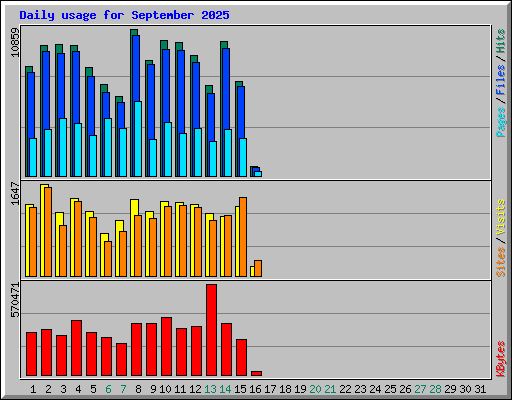
Task: Click the tall red KBytes bar for day 13
Action: point(211,330)
